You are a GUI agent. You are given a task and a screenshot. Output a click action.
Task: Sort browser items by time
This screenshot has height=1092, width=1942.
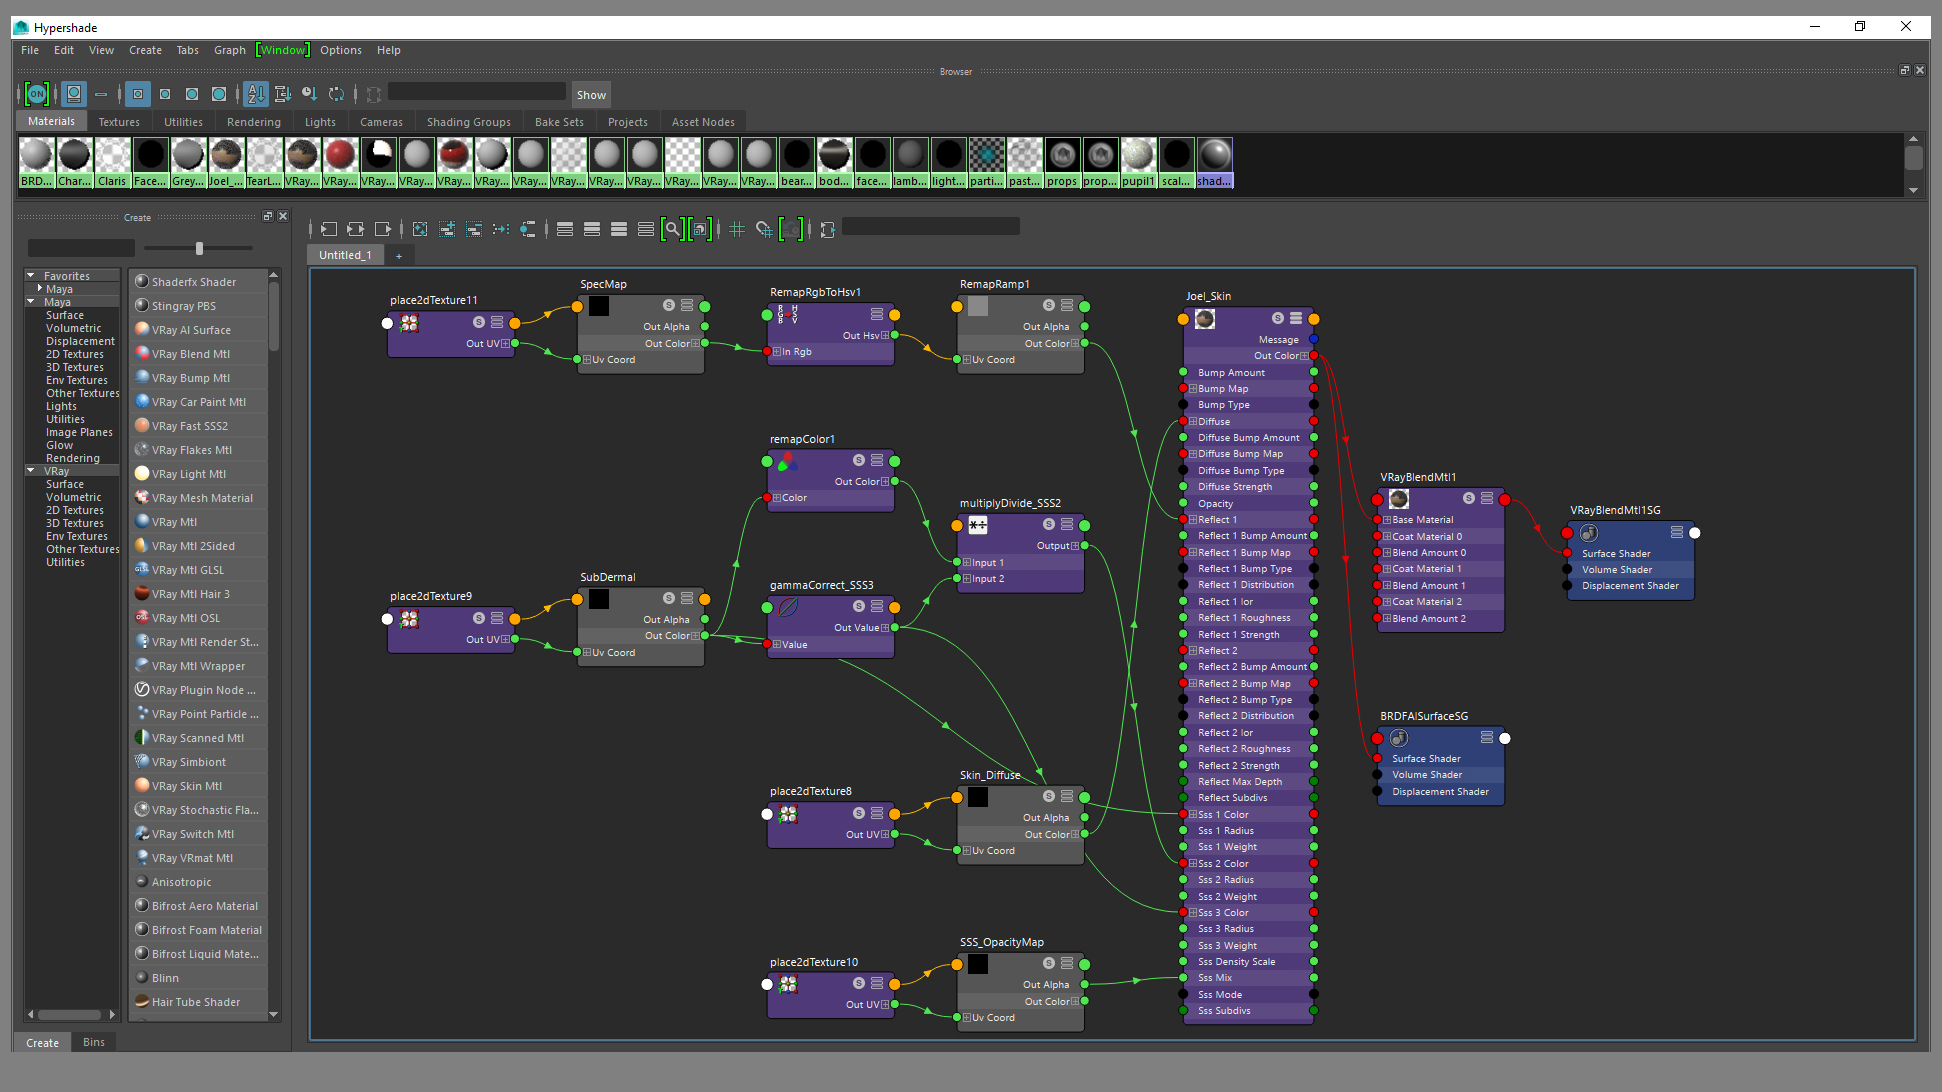pyautogui.click(x=310, y=94)
